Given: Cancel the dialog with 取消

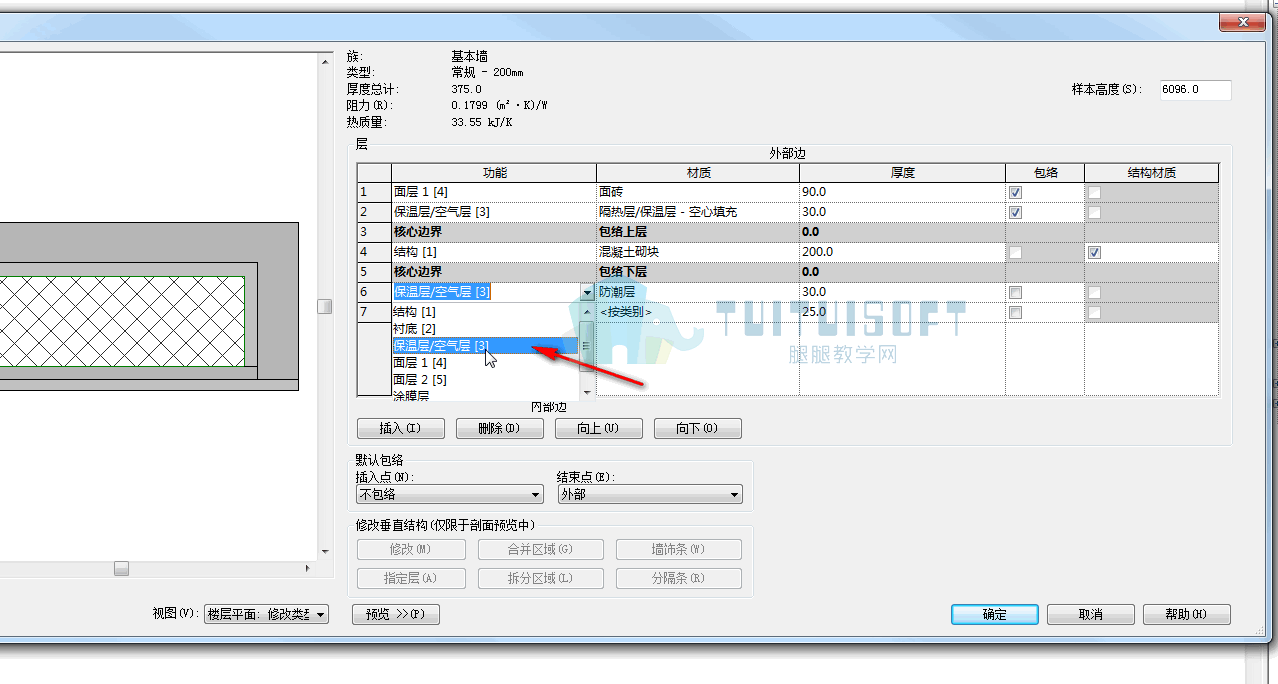Looking at the screenshot, I should coord(1091,614).
